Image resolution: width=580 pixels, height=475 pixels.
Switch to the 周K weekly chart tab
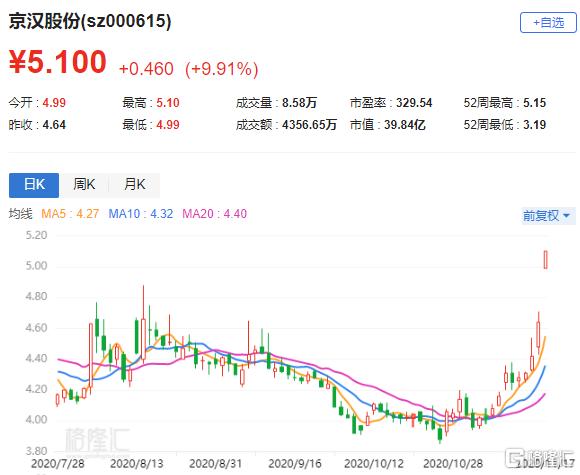pos(84,185)
